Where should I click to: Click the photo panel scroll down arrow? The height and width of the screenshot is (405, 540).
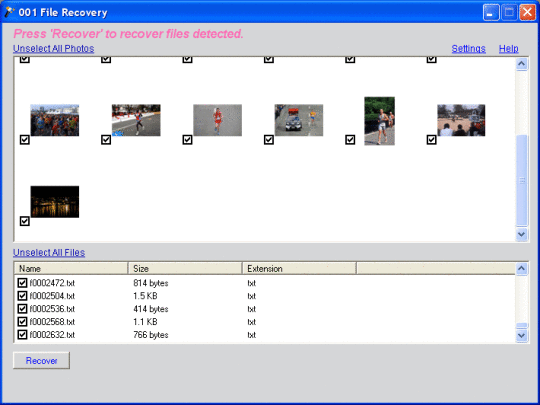tap(522, 234)
